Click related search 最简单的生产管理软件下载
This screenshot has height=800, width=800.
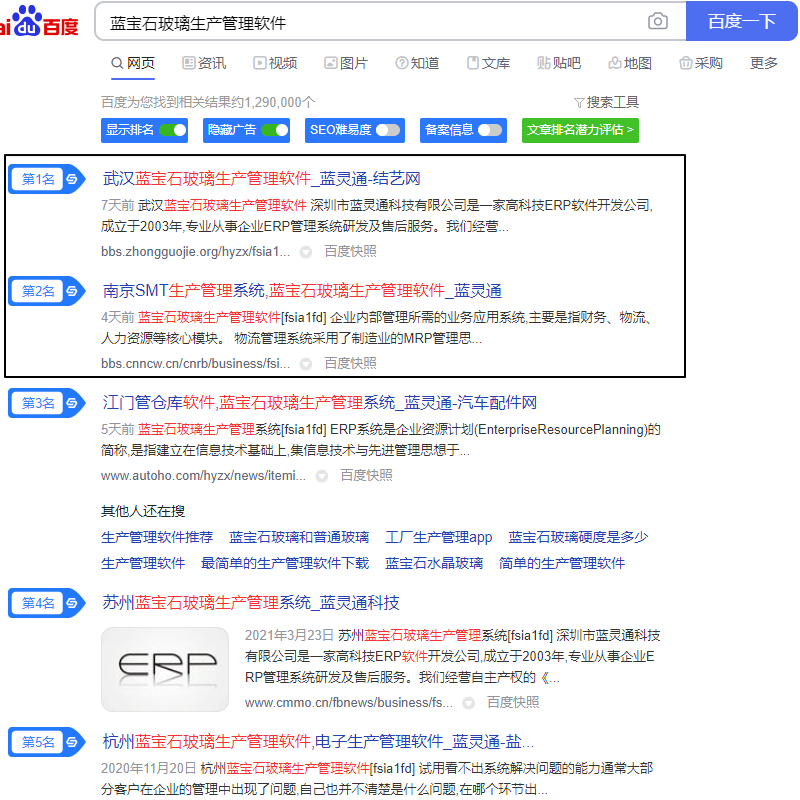(285, 564)
